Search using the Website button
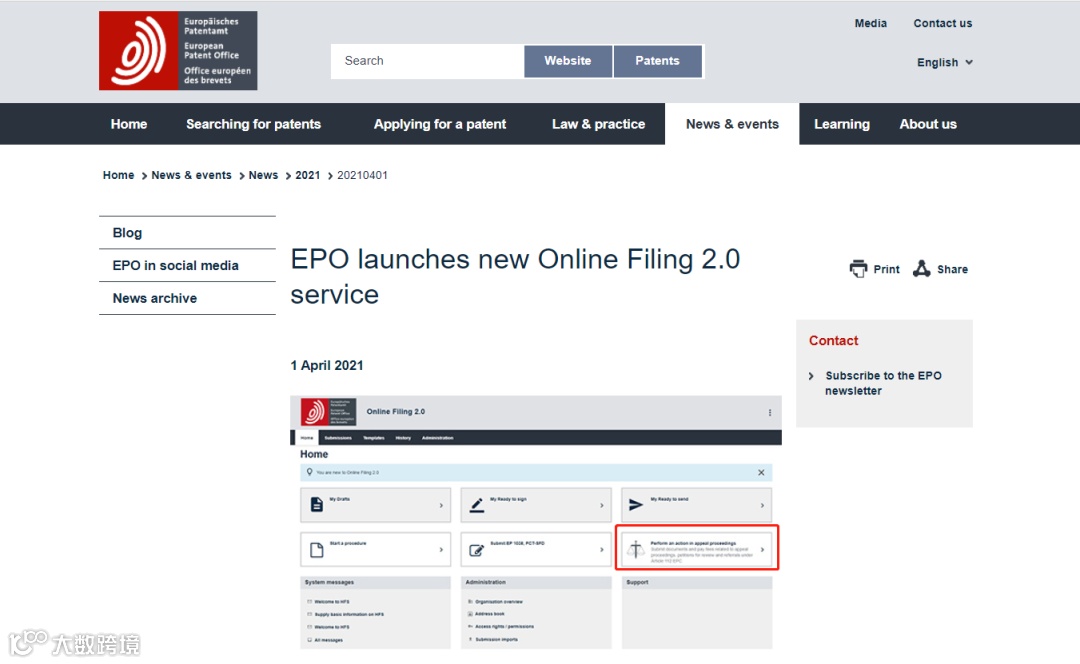This screenshot has height=664, width=1080. (x=568, y=61)
